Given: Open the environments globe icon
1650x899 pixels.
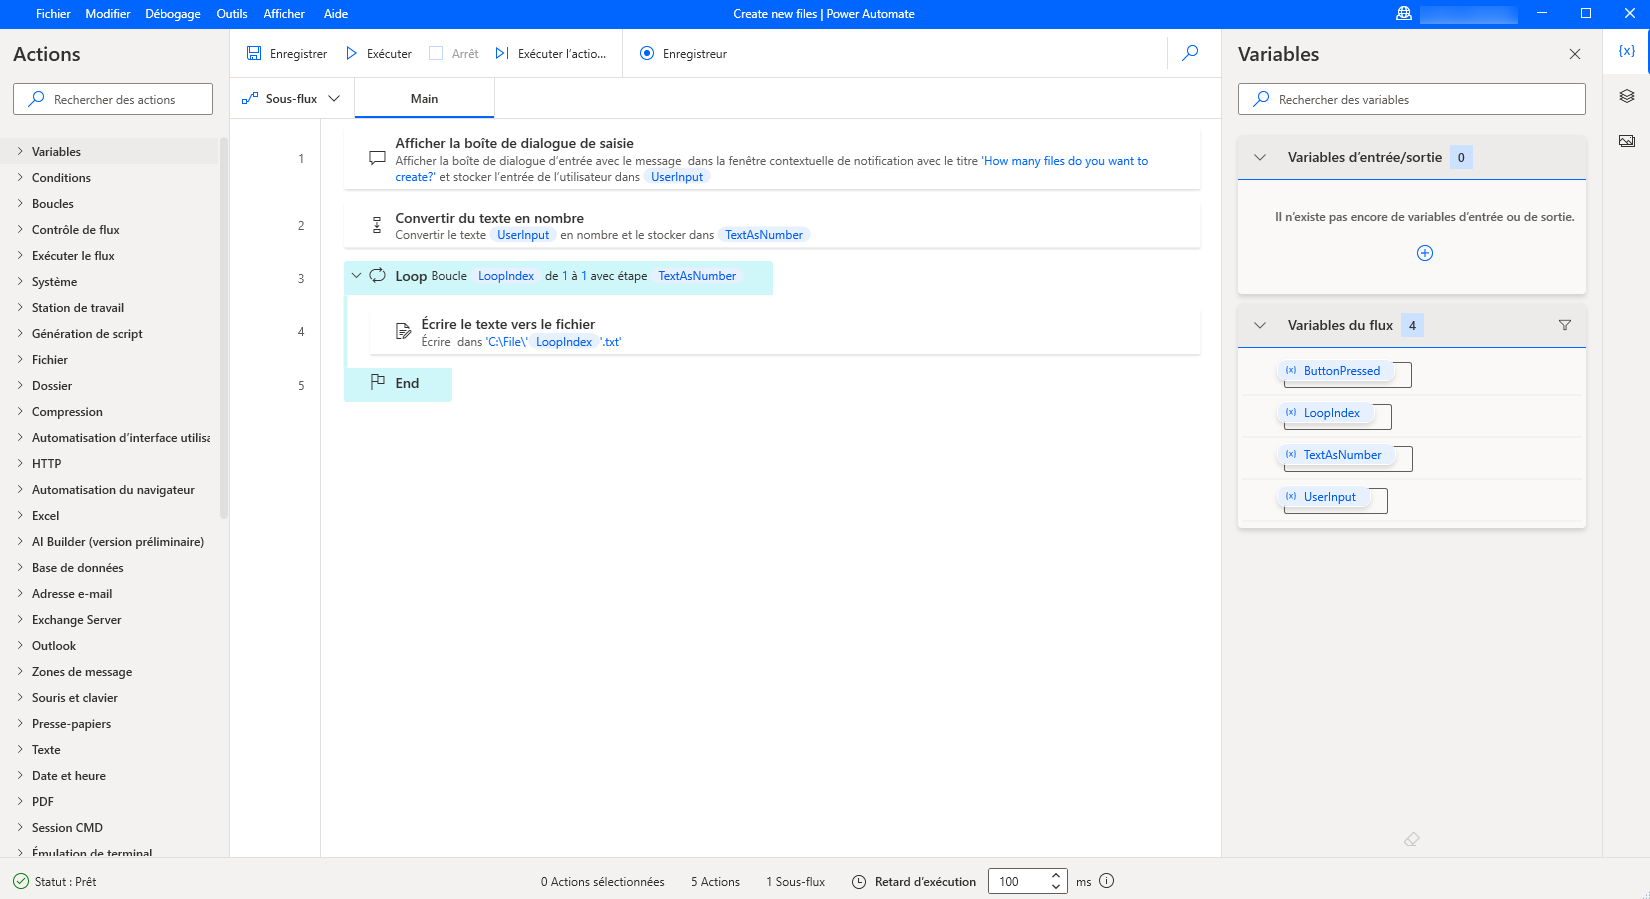Looking at the screenshot, I should pos(1404,13).
